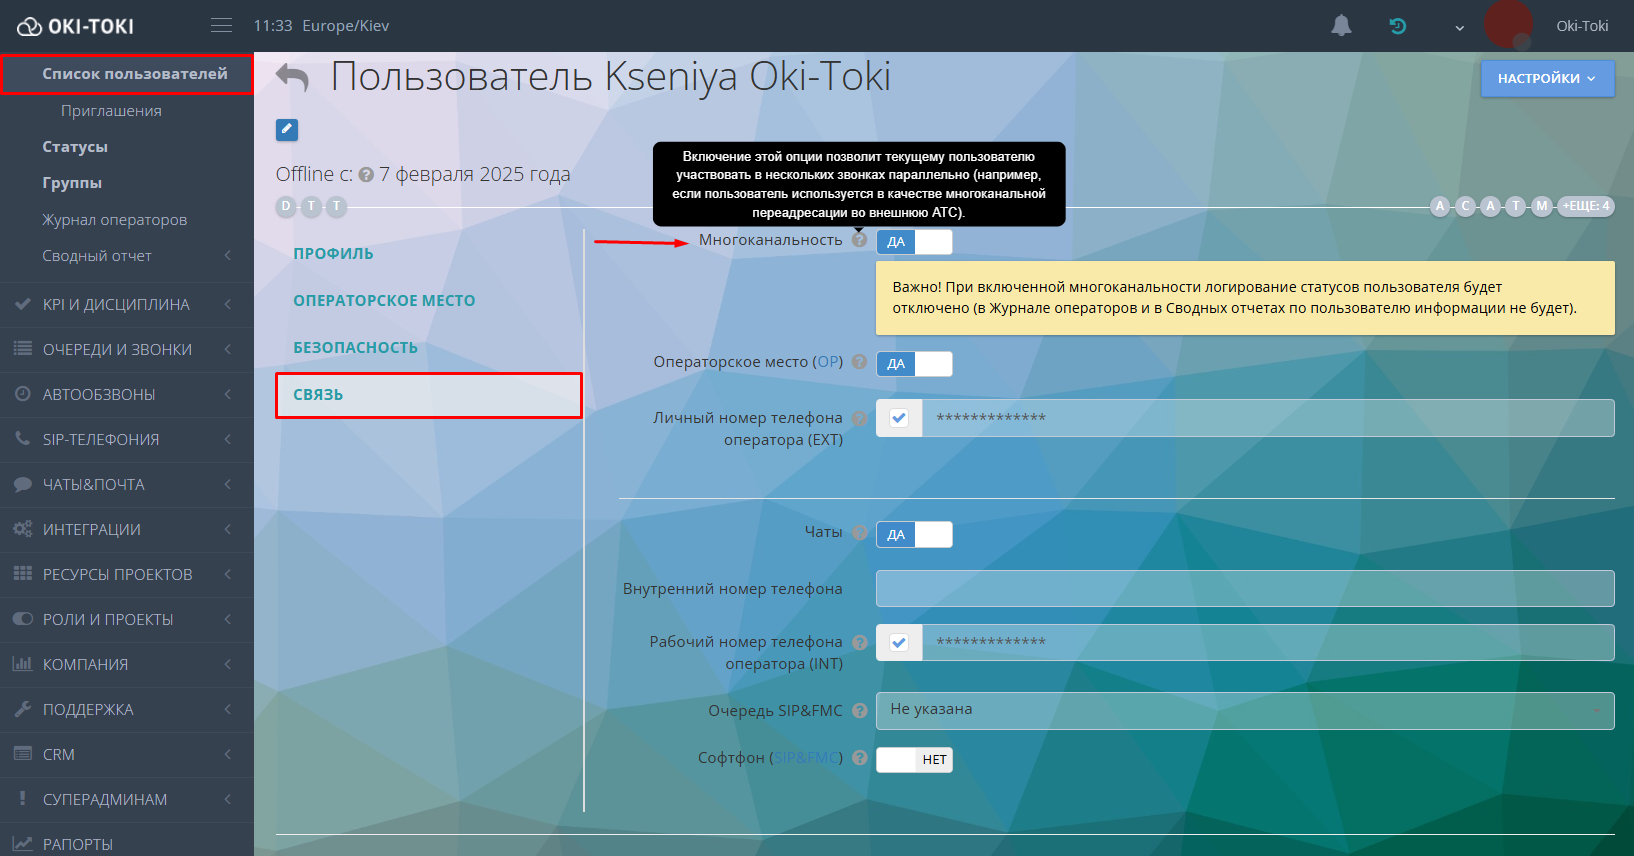Screen dimensions: 1634x856
Task: Click the help icon next to Операторское место
Action: (x=859, y=362)
